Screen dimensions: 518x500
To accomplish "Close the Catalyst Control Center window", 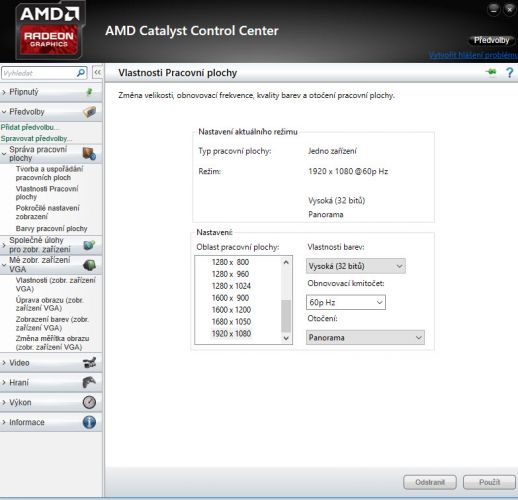I will (510, 9).
